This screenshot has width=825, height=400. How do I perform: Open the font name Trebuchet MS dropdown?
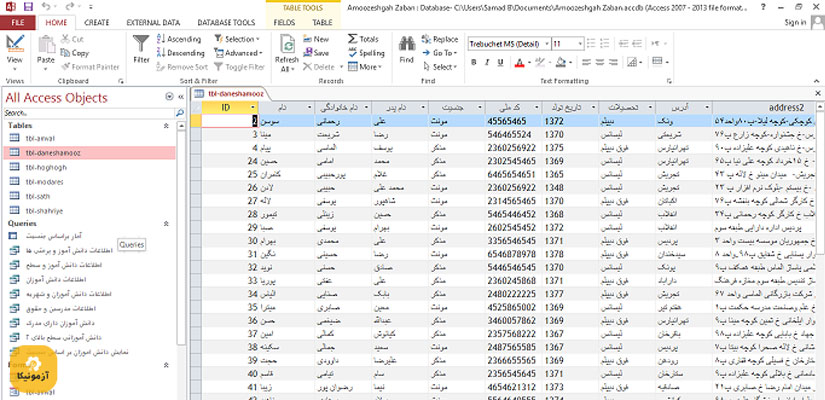point(547,44)
